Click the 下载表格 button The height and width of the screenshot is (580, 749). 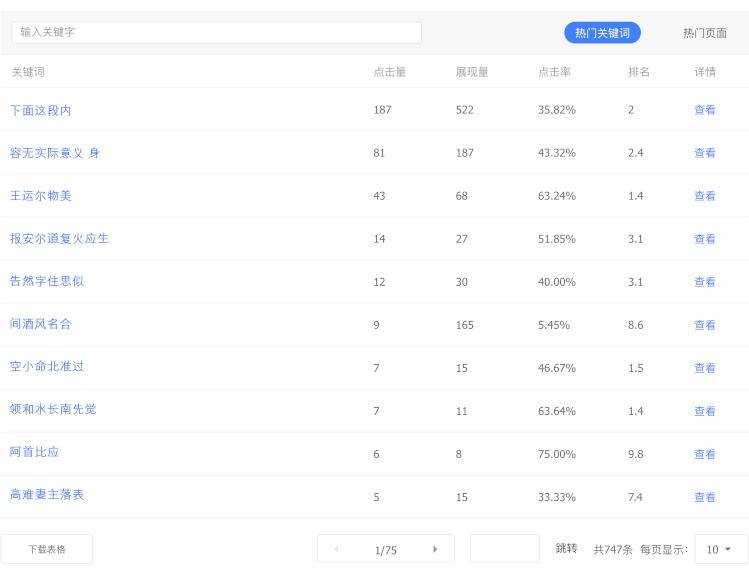[47, 549]
